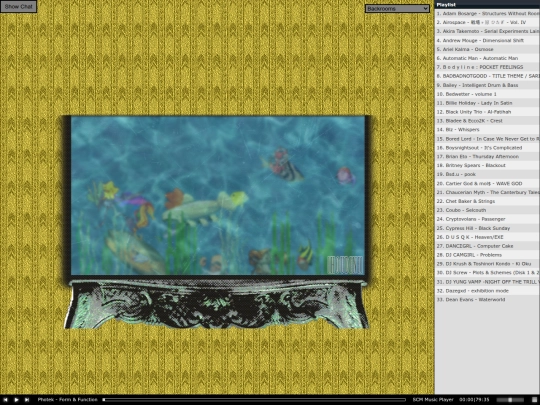Select 'DJ Screw - Plots & Schemes' track
This screenshot has height=405, width=540.
point(487,273)
